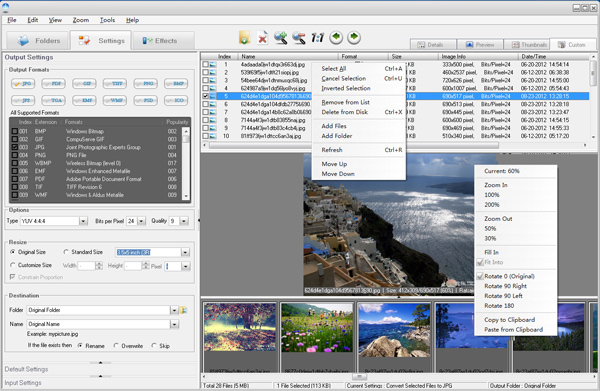Select the PSD output format button
The image size is (600, 391).
tap(145, 100)
